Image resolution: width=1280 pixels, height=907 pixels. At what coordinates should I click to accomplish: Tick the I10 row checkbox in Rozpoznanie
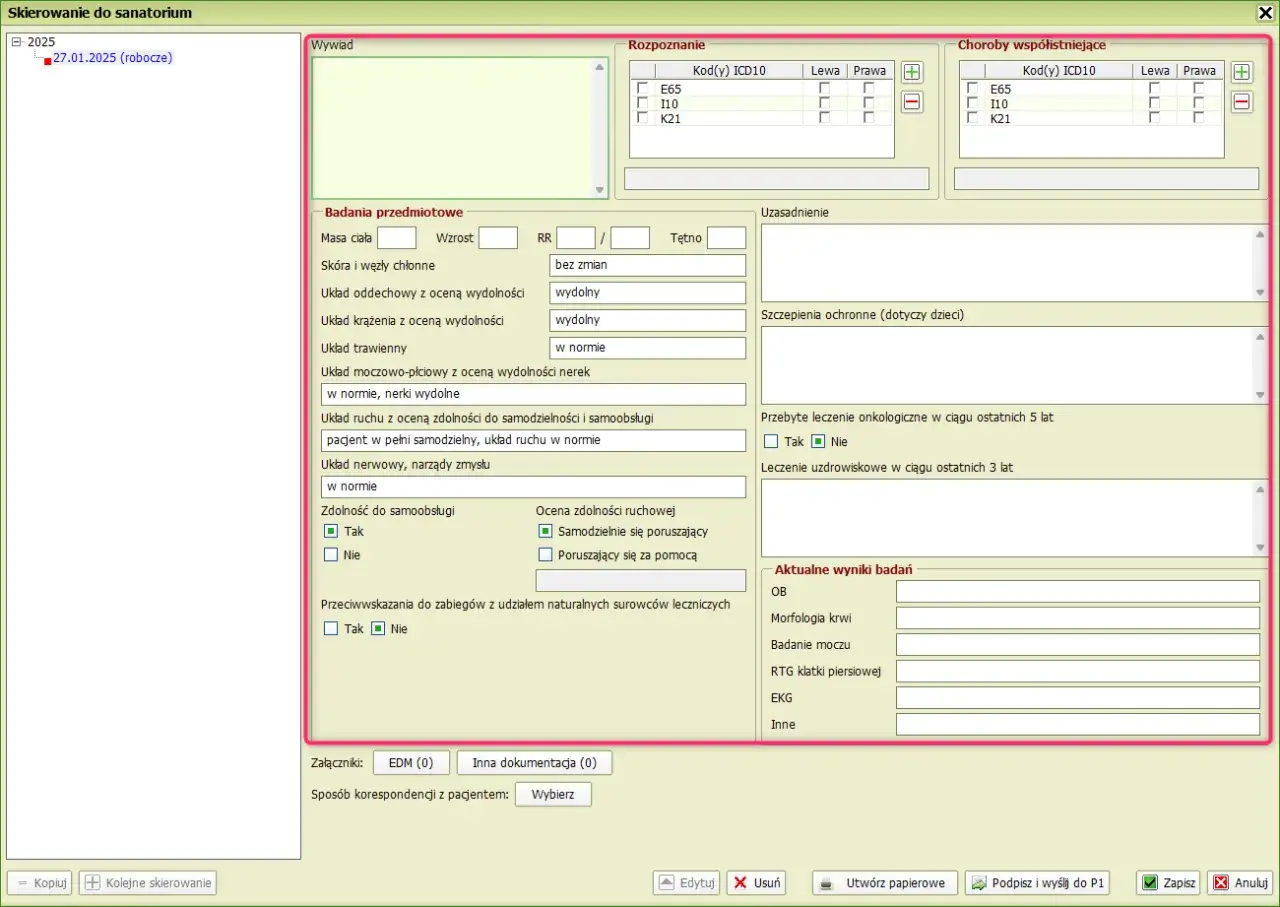(x=642, y=103)
